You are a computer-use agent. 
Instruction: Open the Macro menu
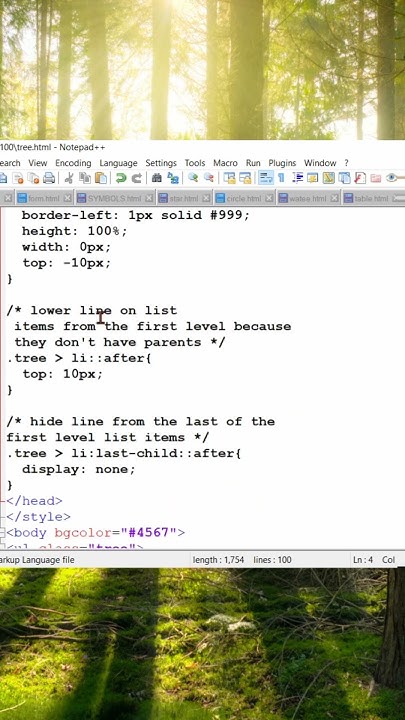225,163
